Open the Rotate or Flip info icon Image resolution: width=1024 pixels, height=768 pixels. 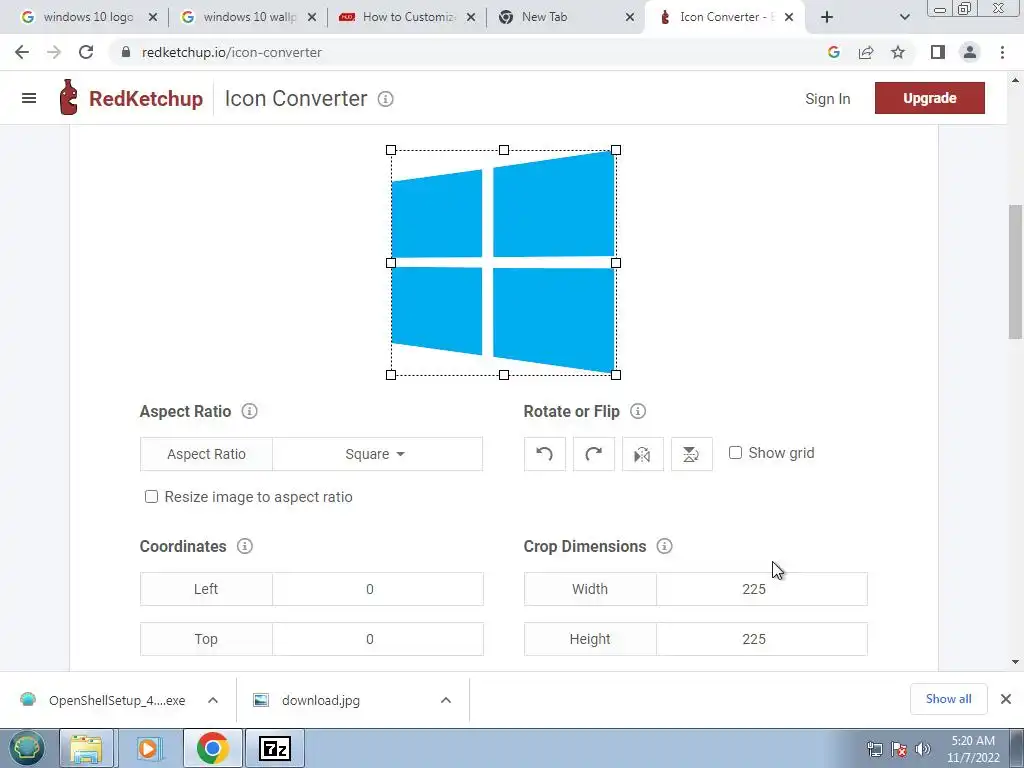[638, 411]
